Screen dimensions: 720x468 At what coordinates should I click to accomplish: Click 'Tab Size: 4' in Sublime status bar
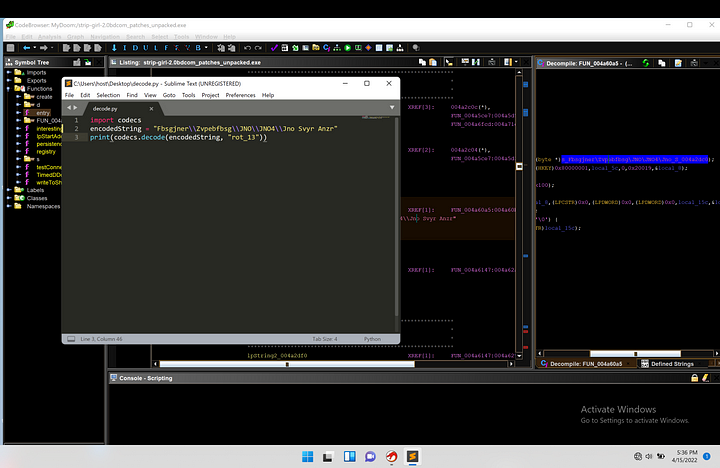(x=325, y=339)
